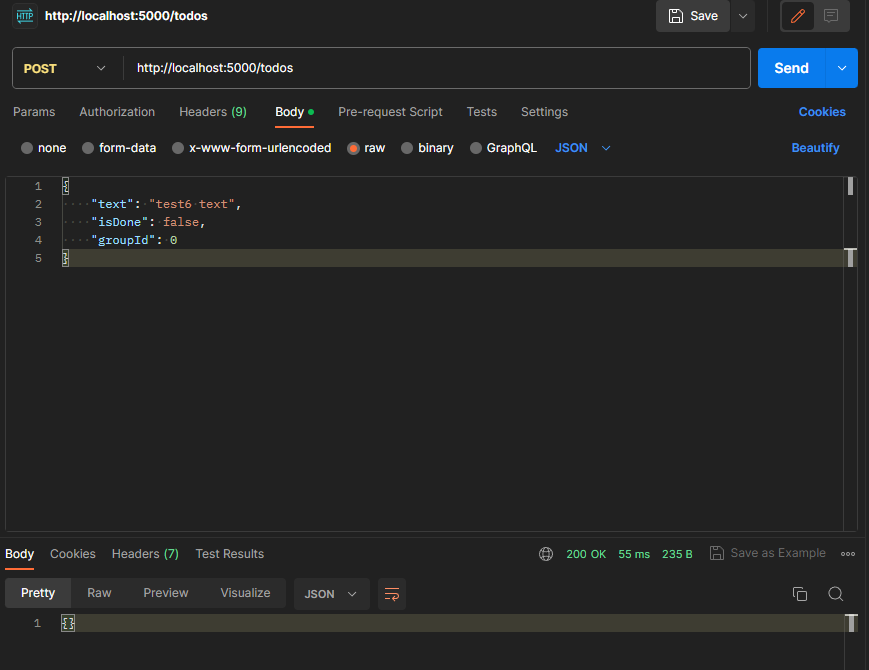Select the none body type
The width and height of the screenshot is (869, 670).
point(27,148)
